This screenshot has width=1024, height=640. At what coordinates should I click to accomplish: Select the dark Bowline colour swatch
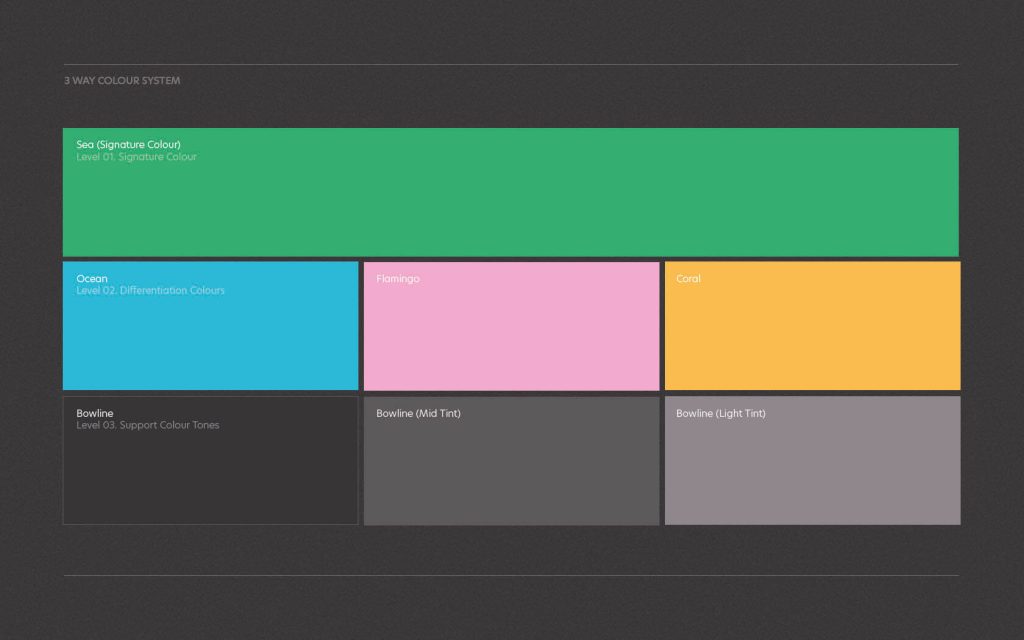coord(210,460)
